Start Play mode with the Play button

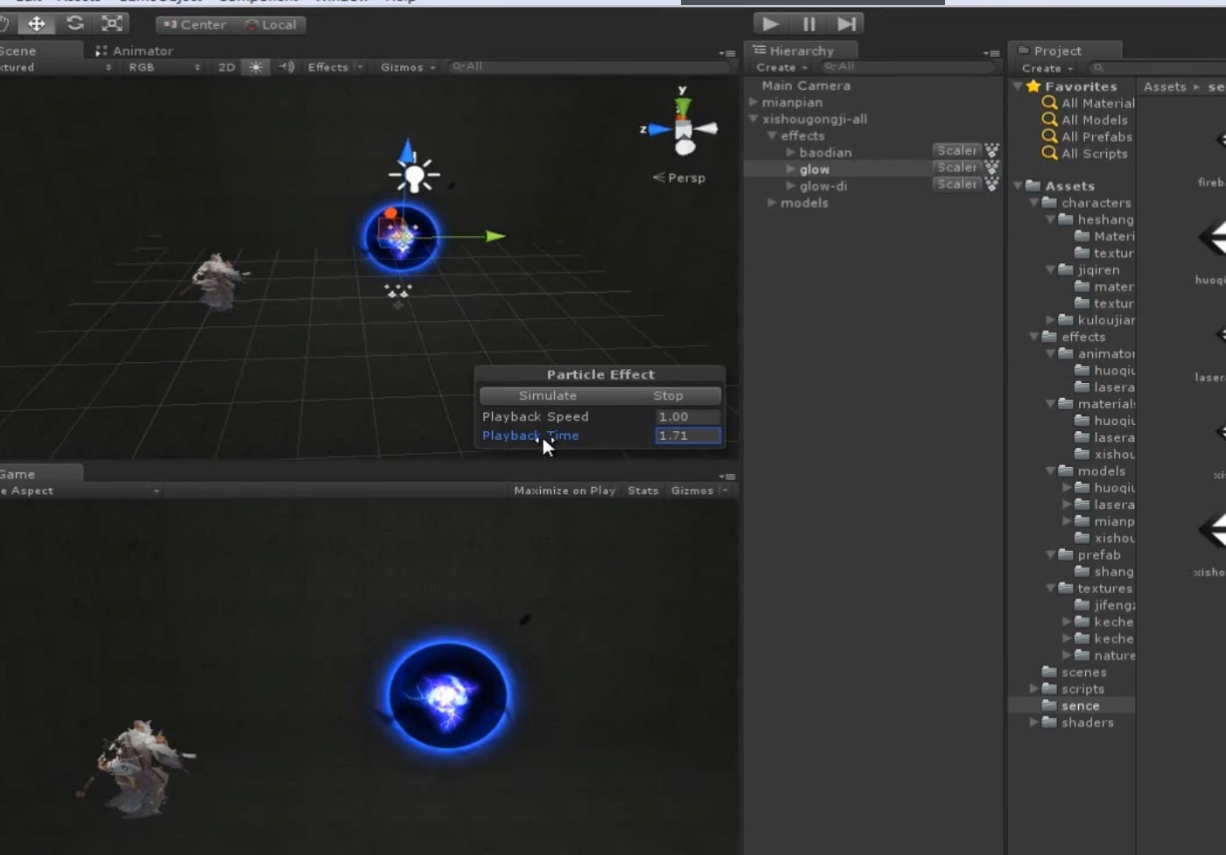[770, 23]
